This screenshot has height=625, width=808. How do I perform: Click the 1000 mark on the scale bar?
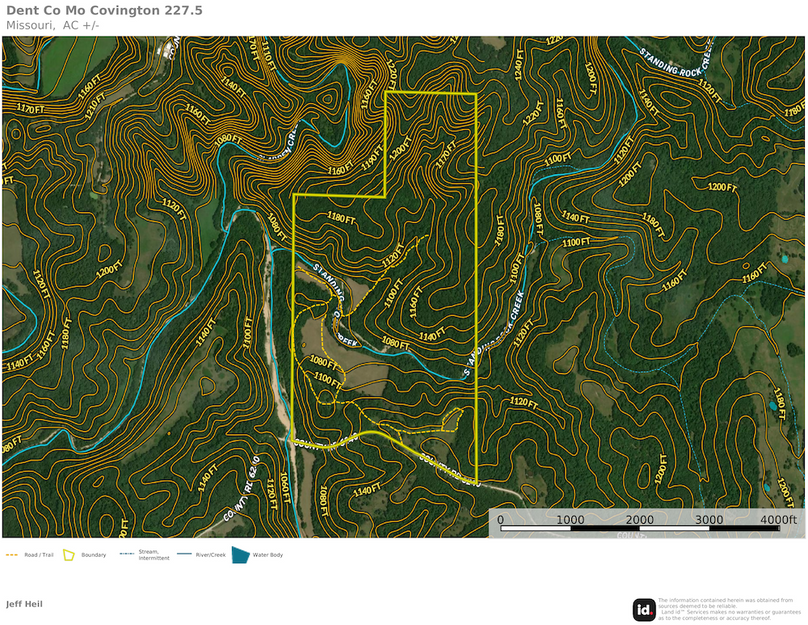coord(570,520)
